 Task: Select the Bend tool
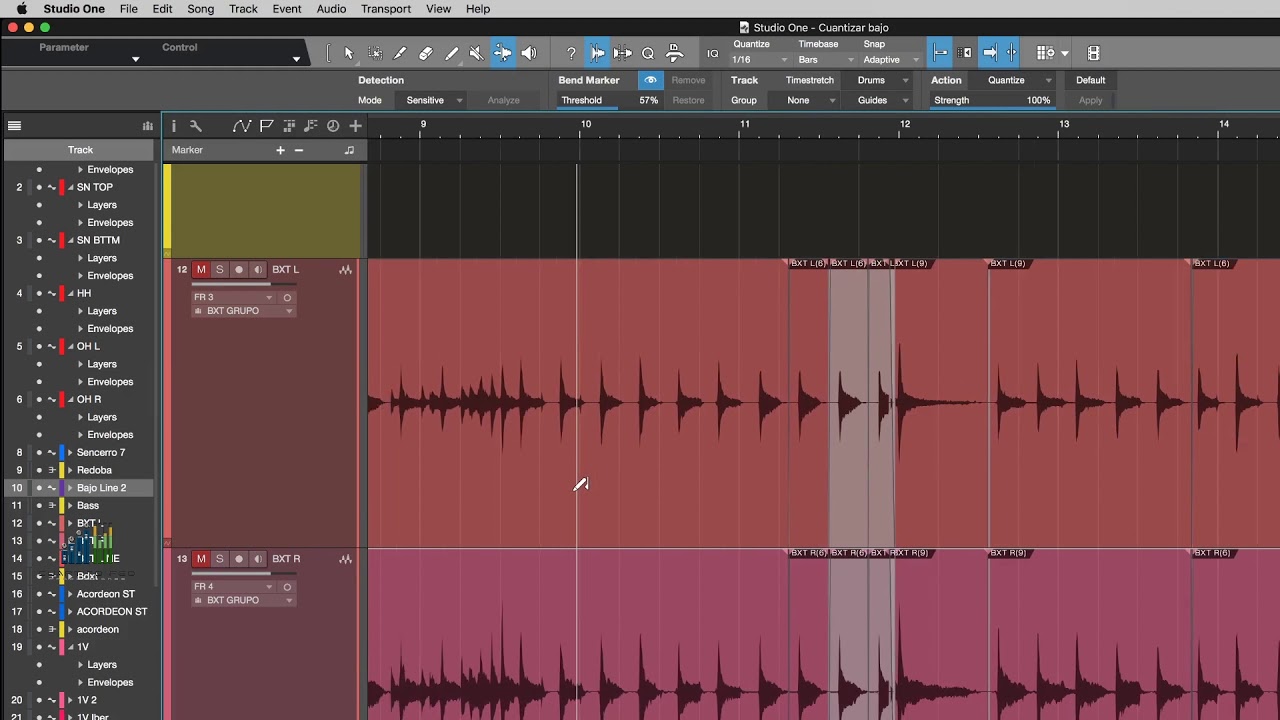click(503, 53)
